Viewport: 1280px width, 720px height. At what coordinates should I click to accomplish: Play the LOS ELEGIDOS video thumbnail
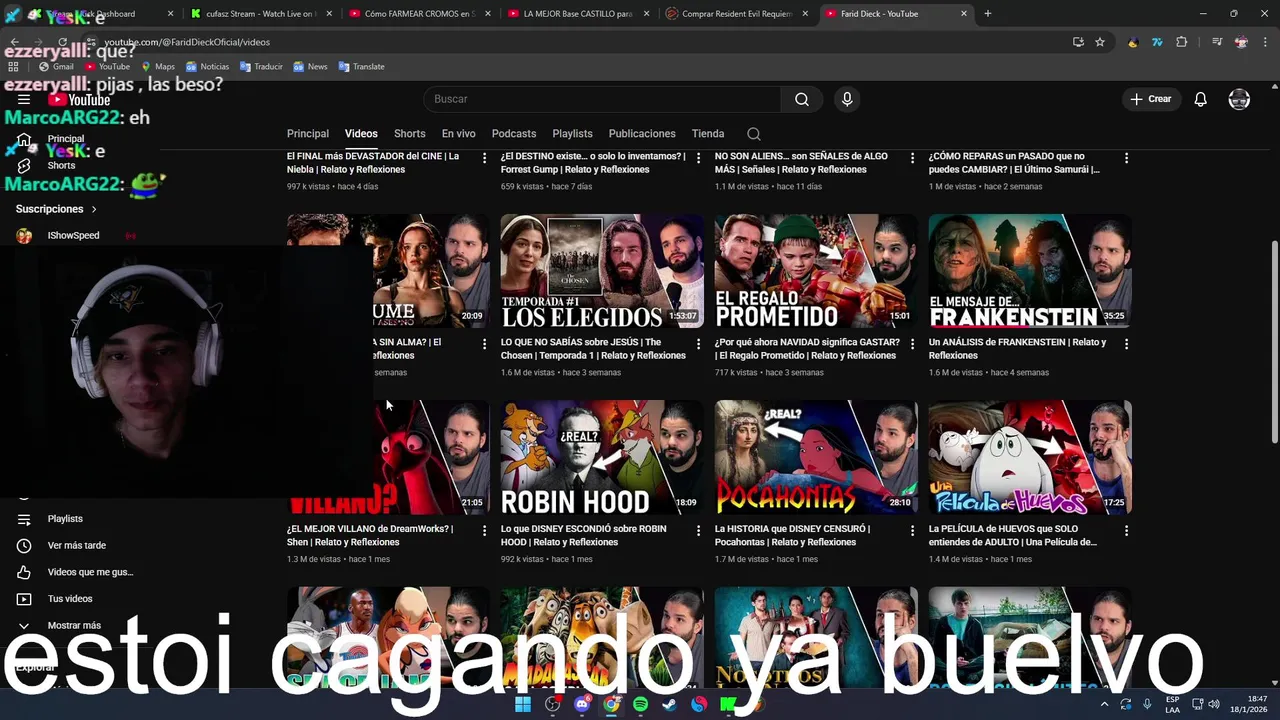point(602,271)
